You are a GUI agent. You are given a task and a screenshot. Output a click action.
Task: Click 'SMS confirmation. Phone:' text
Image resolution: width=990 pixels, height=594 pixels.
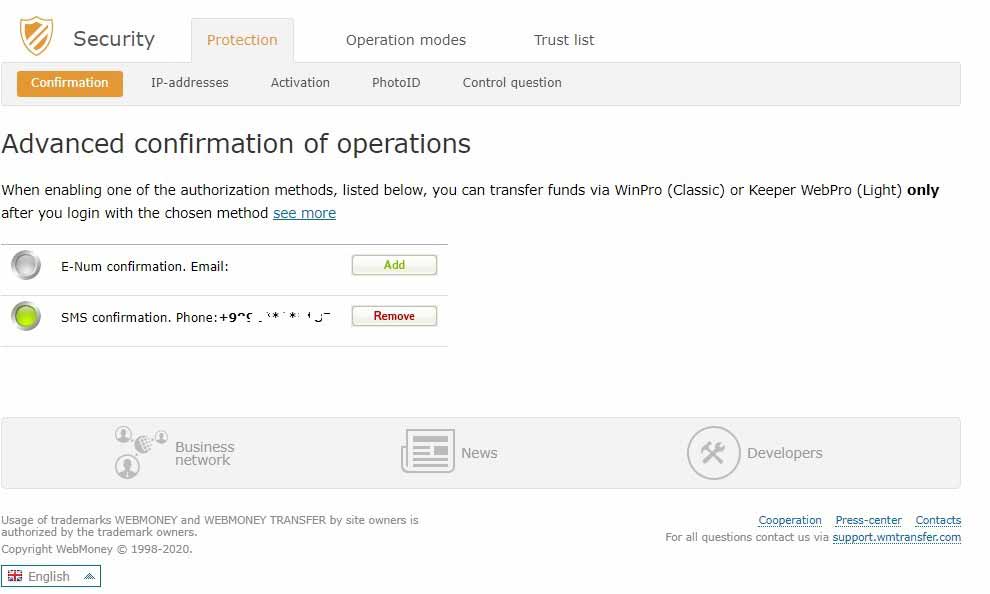tap(139, 318)
